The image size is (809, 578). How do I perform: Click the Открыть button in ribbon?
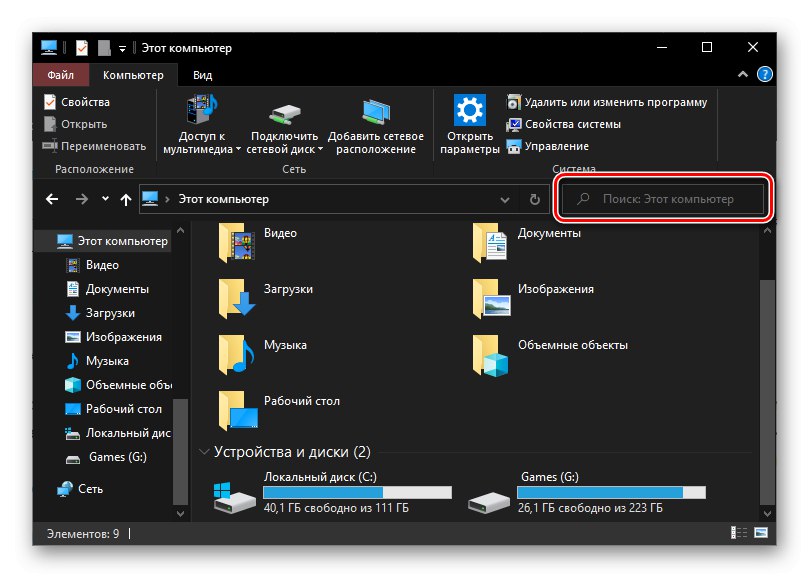[x=76, y=124]
